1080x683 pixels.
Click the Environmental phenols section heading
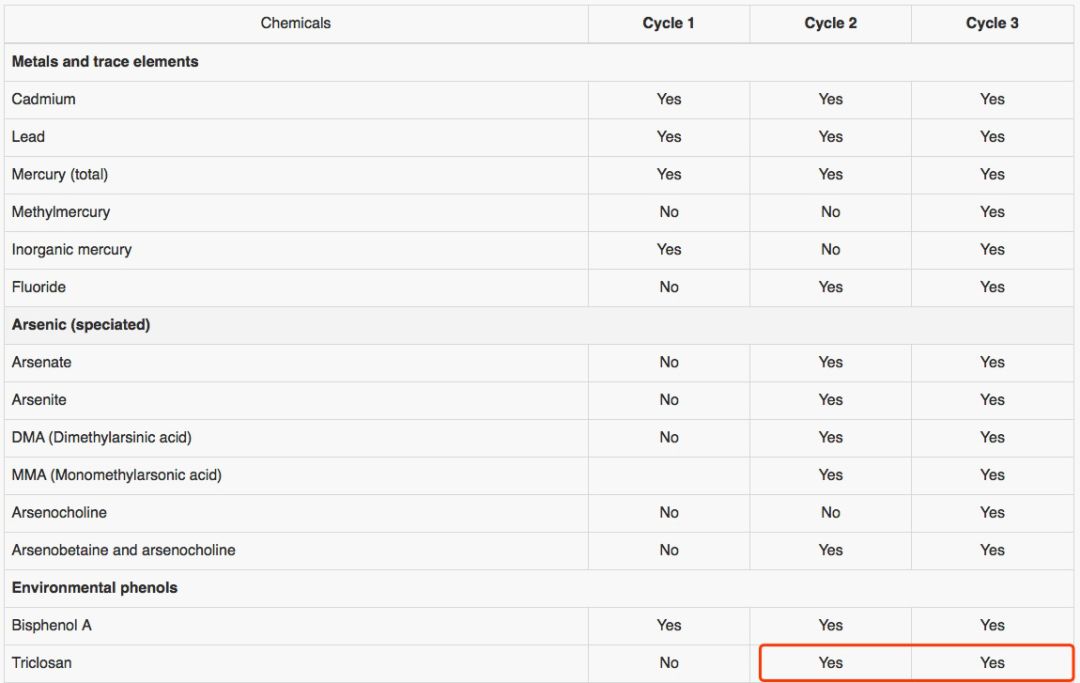[x=95, y=588]
